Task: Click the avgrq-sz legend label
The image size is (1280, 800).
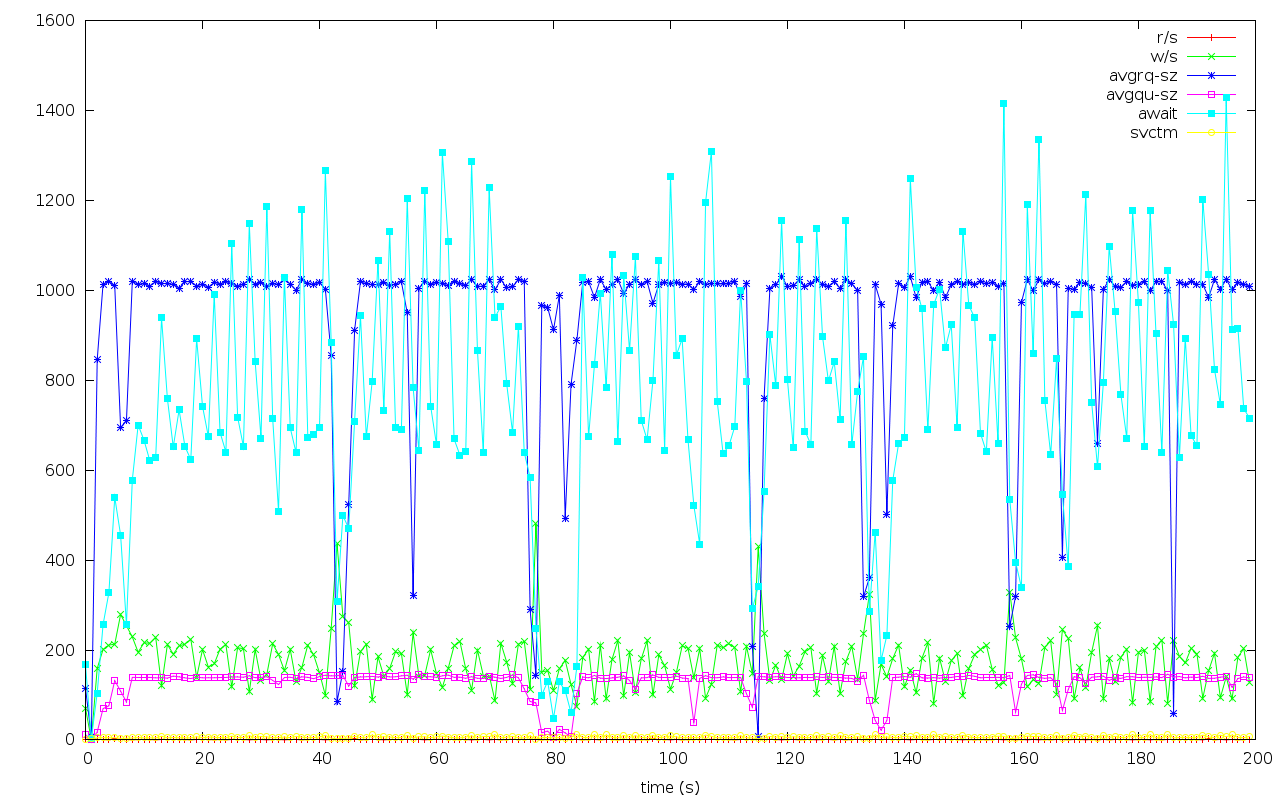Action: (x=1144, y=75)
